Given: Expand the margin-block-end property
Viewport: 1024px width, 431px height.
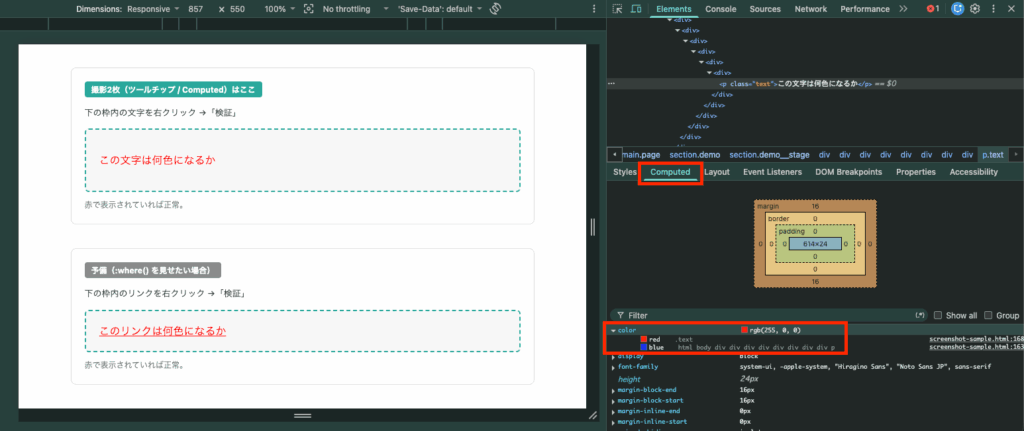Looking at the screenshot, I should pyautogui.click(x=613, y=390).
